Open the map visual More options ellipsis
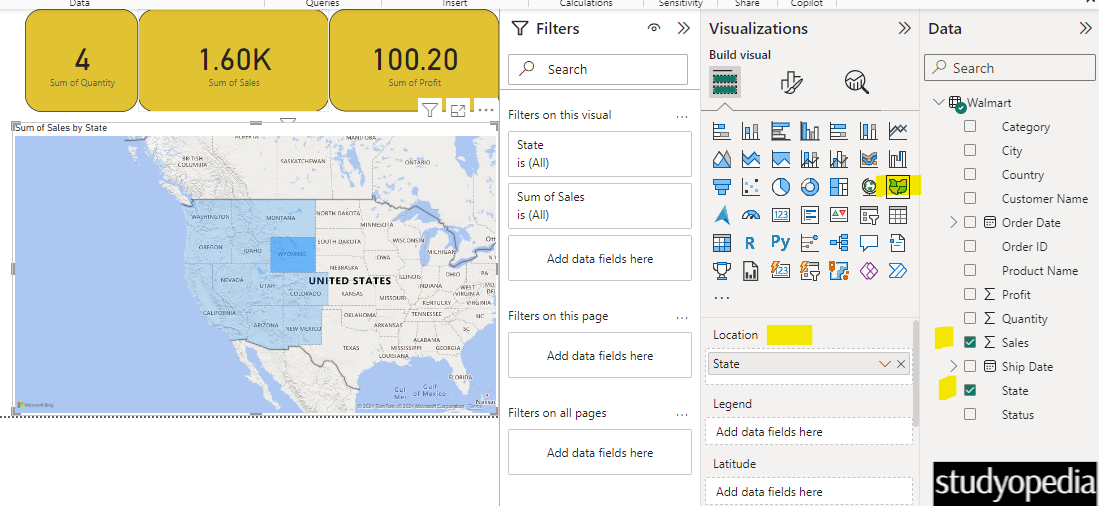 pyautogui.click(x=486, y=110)
